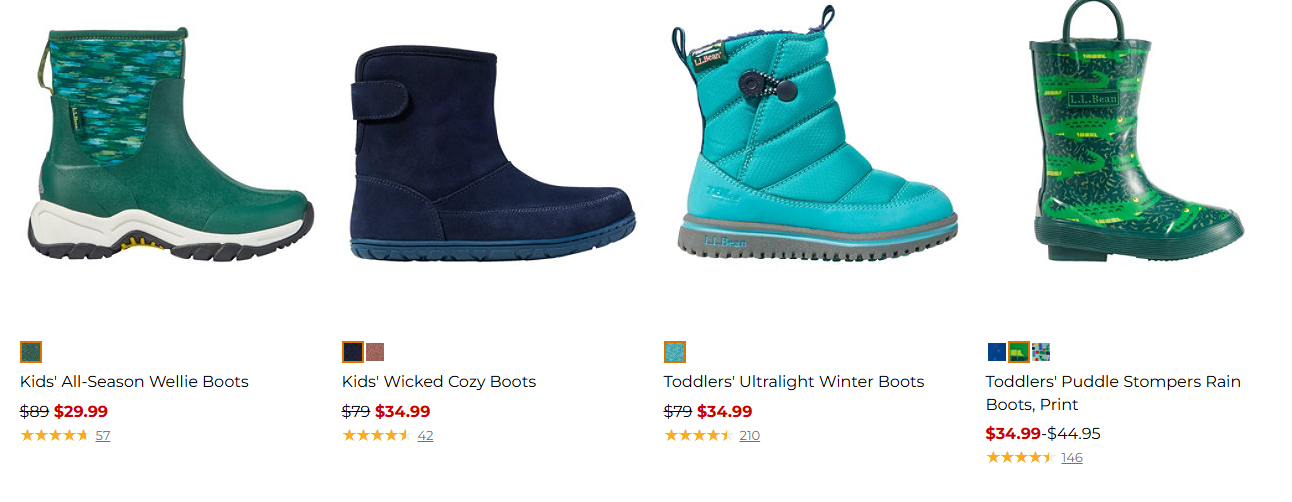Choose the rose-brown swatch for Wicked Cozy Boots
Screen dimensions: 1292x502
375,352
